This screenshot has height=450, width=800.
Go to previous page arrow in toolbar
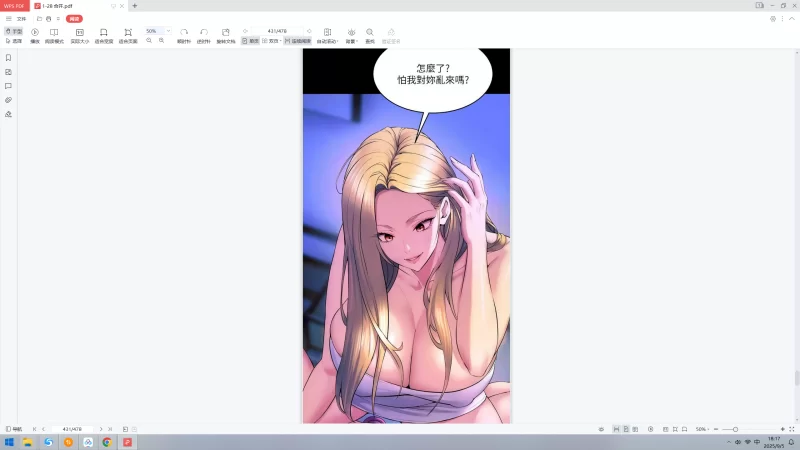(245, 31)
